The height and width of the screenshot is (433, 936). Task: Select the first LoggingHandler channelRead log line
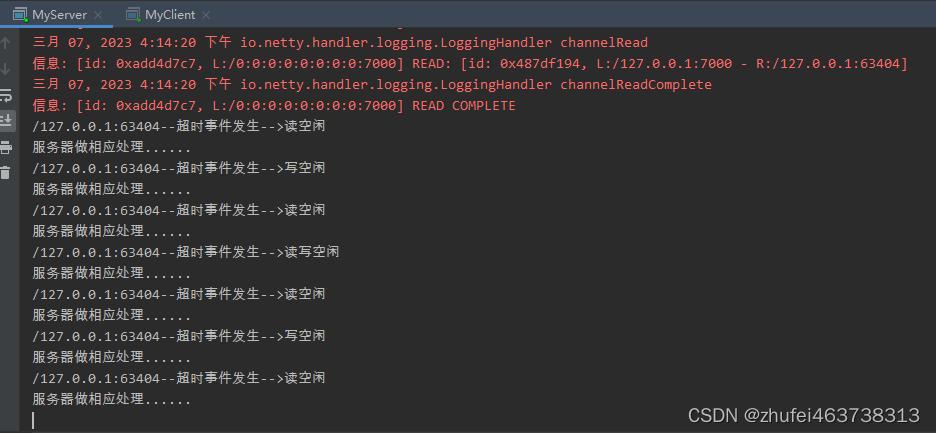click(340, 43)
